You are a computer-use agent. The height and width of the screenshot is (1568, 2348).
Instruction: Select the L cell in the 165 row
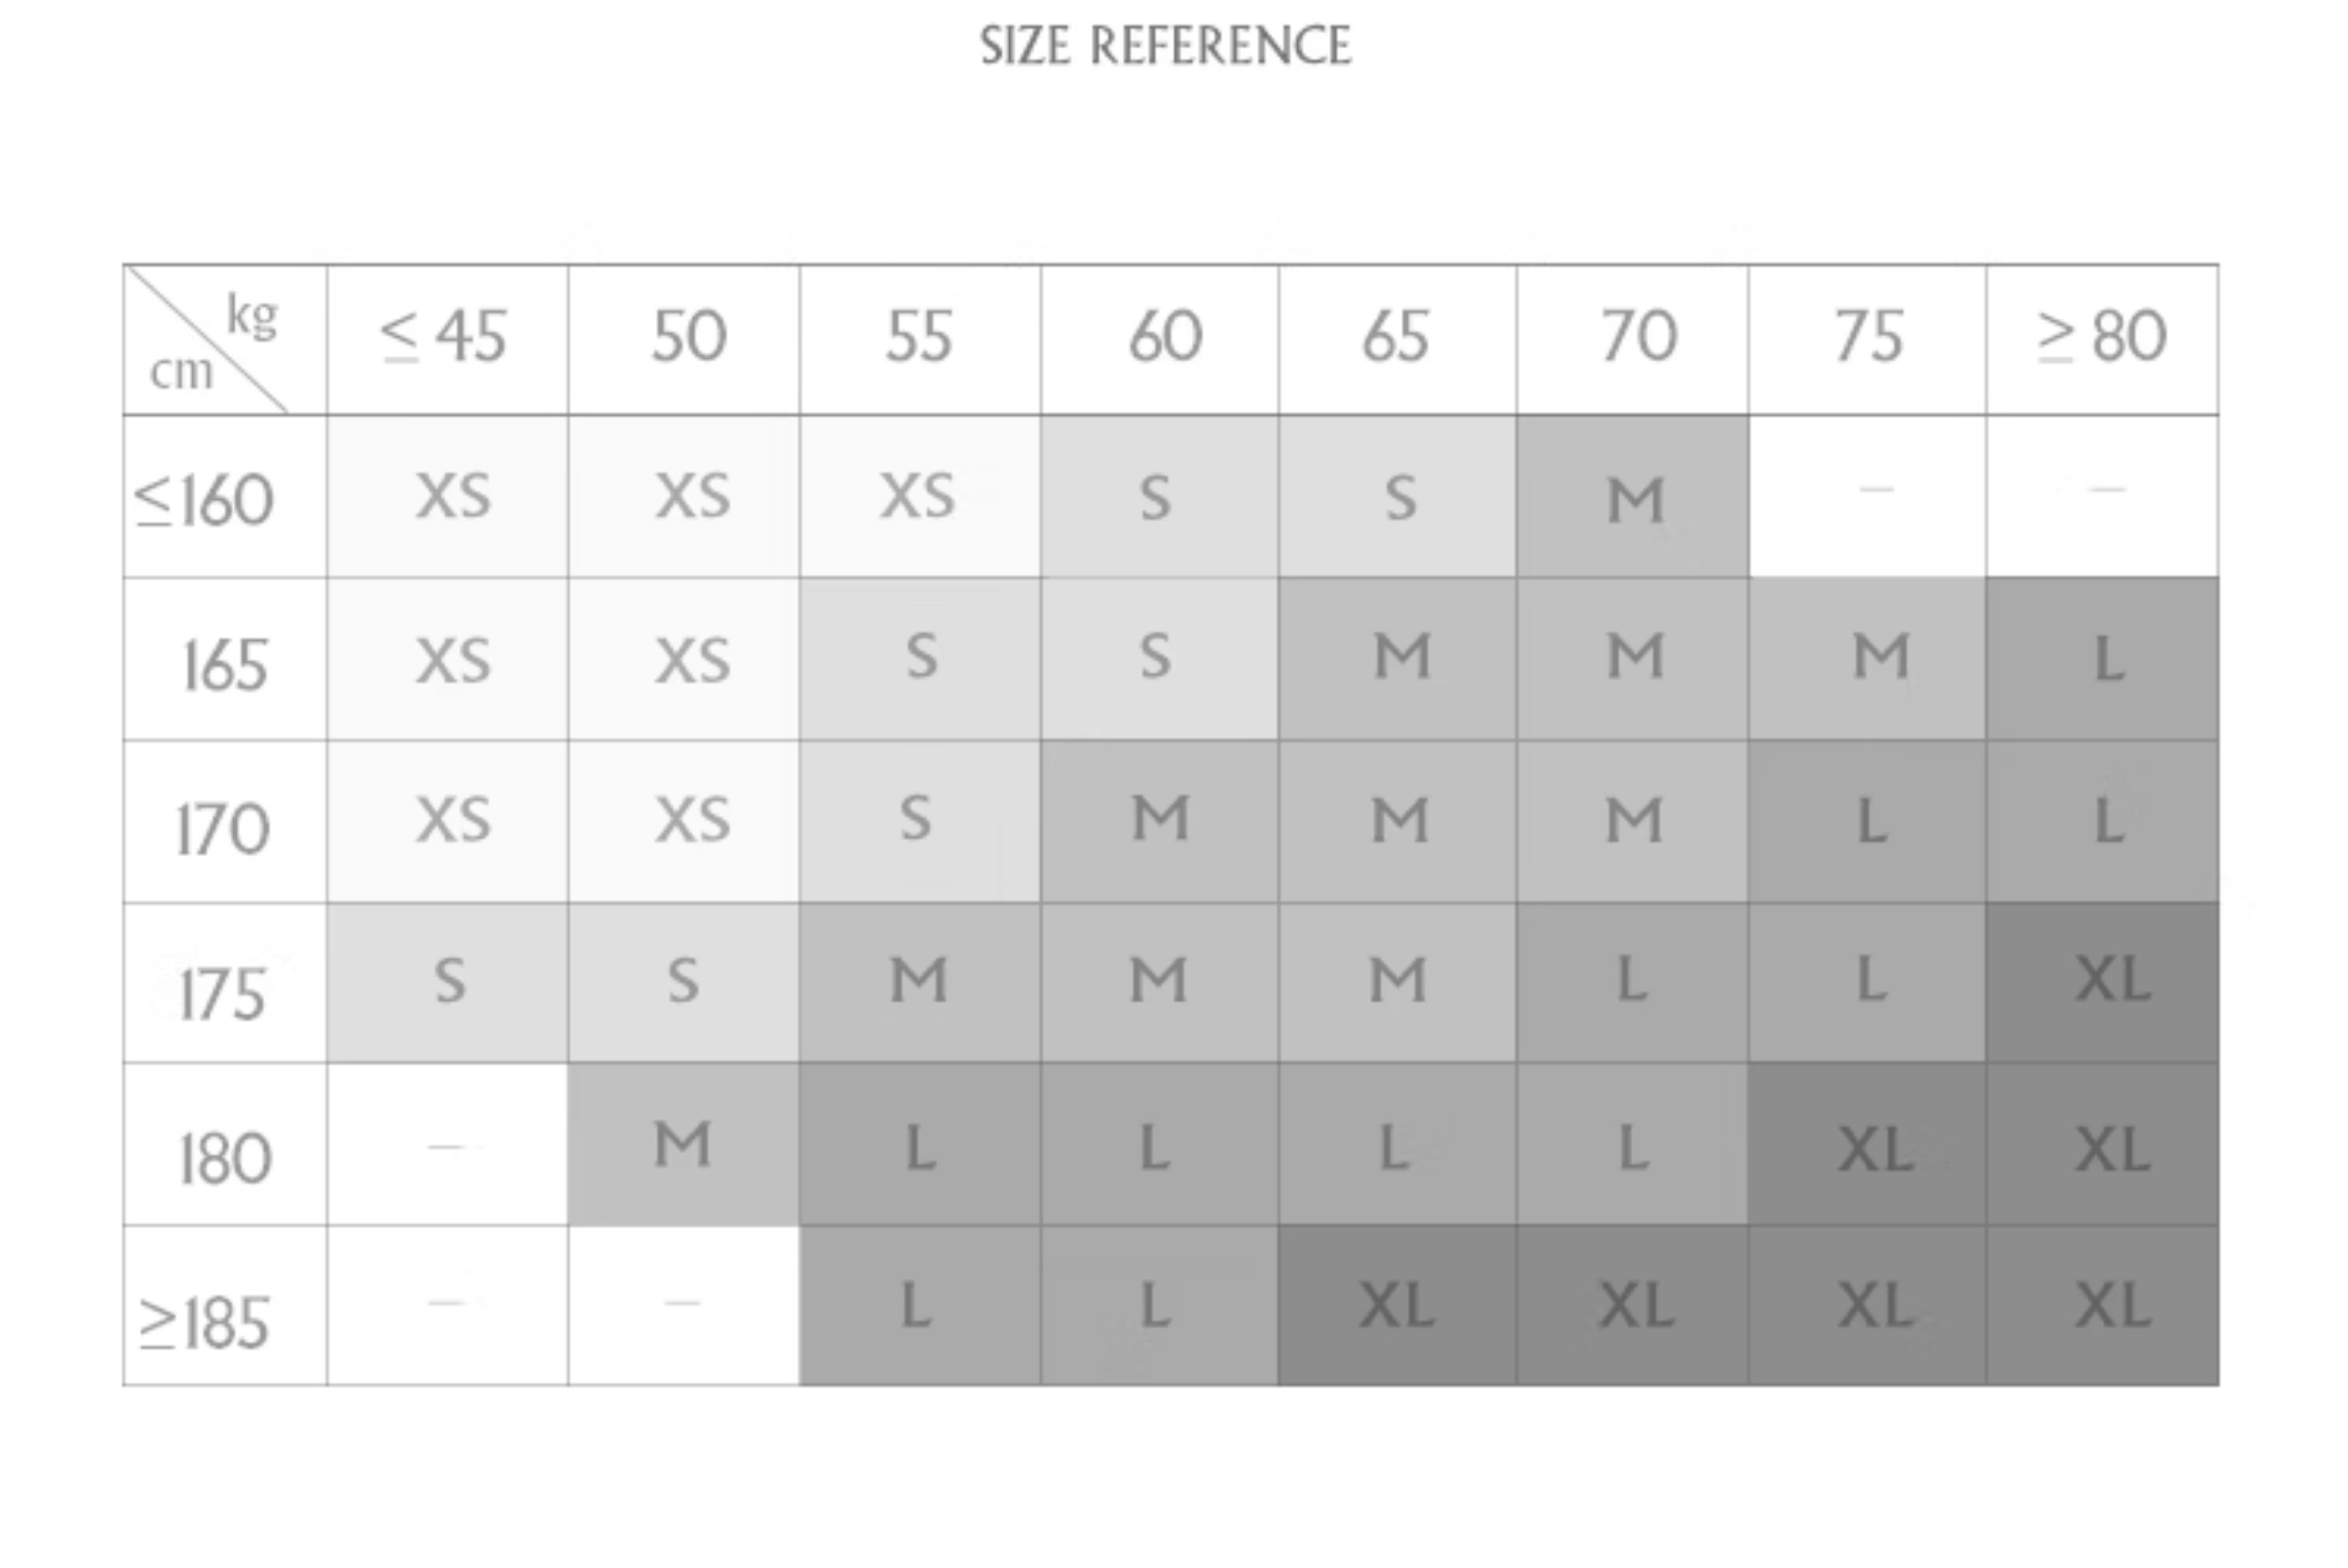pos(2103,660)
